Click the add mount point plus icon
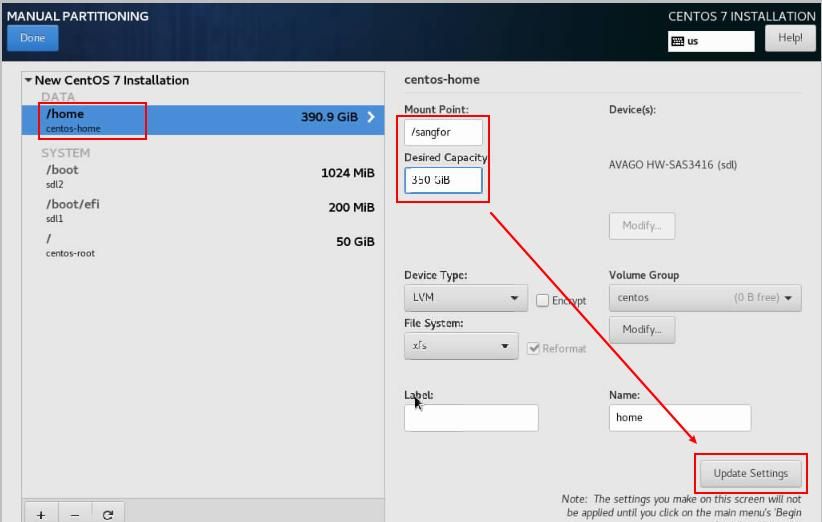The width and height of the screenshot is (822, 522). pyautogui.click(x=41, y=514)
